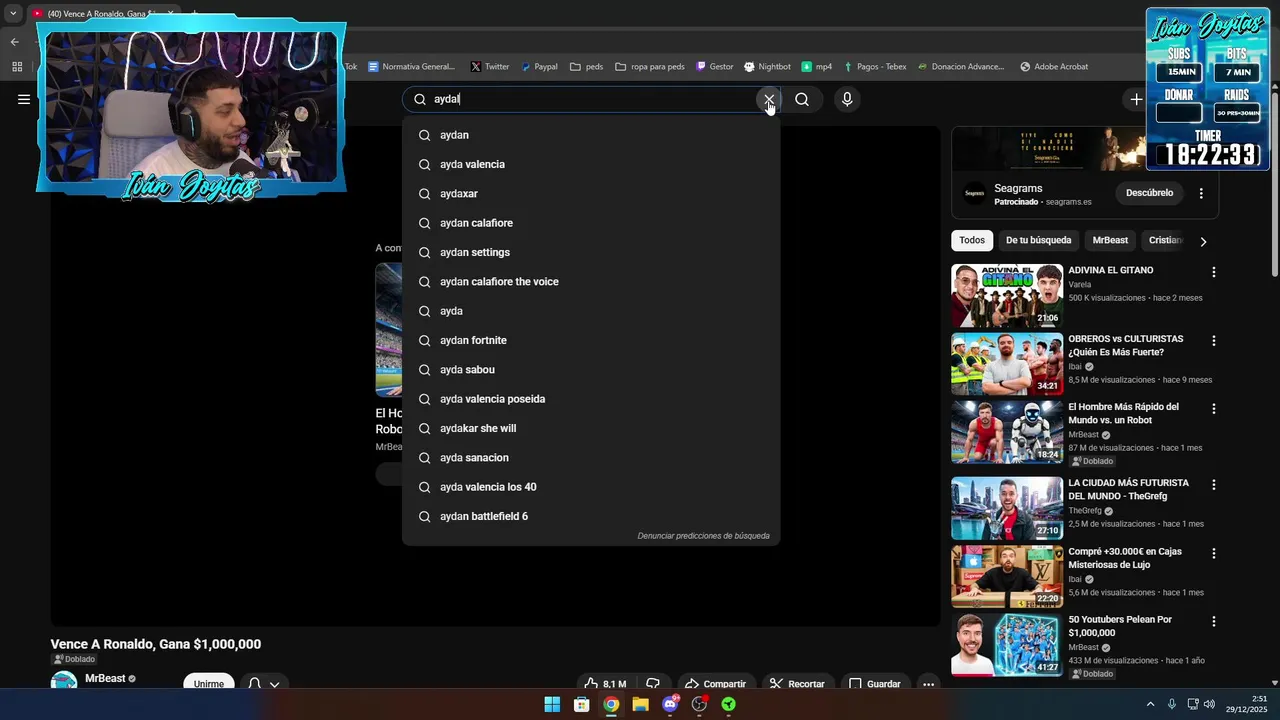1280x720 pixels.
Task: Open the browser tab search dropdown
Action: 12,14
